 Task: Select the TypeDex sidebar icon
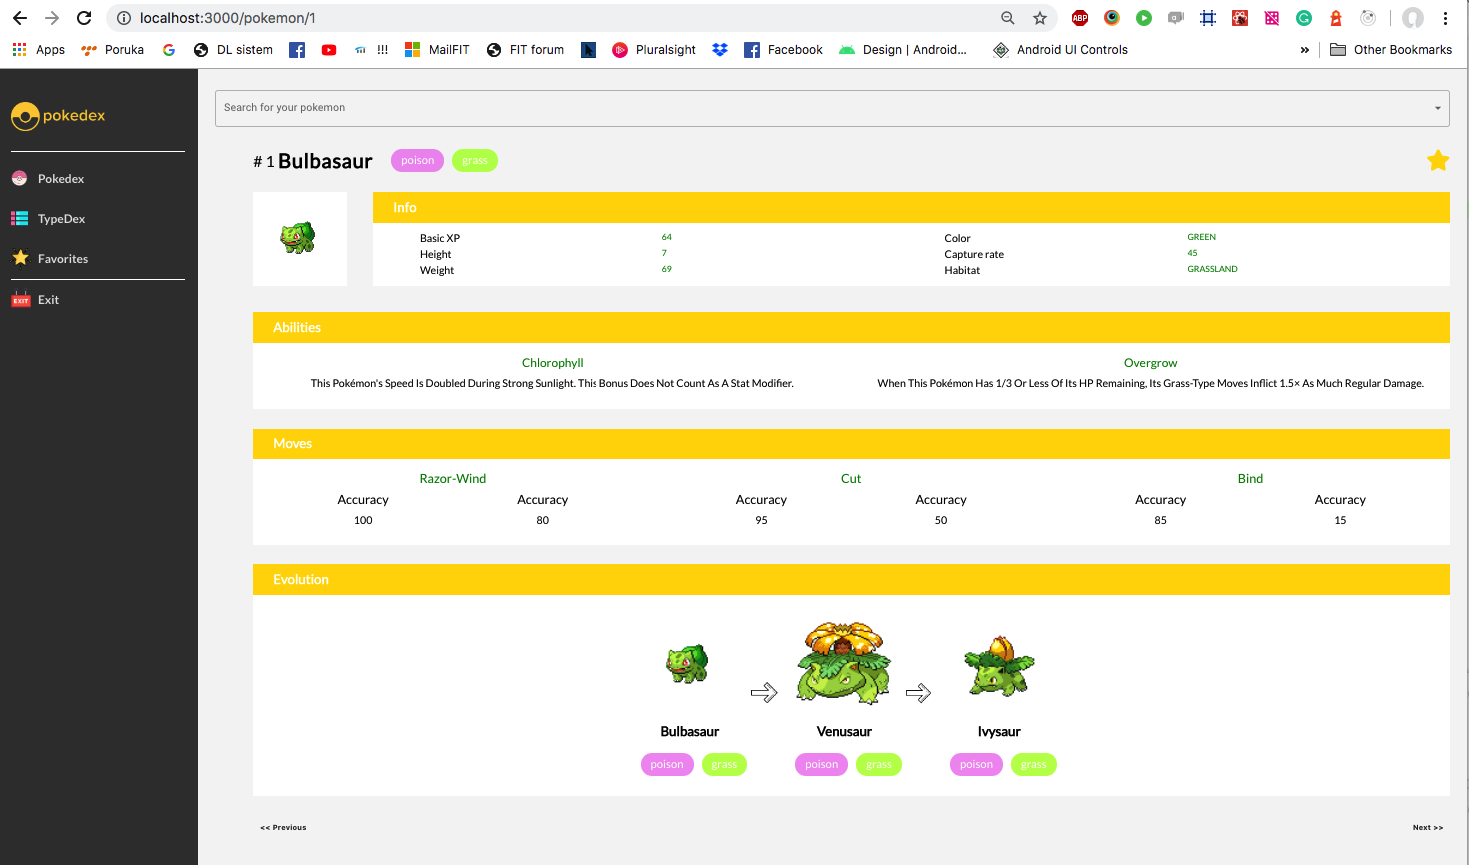20,218
